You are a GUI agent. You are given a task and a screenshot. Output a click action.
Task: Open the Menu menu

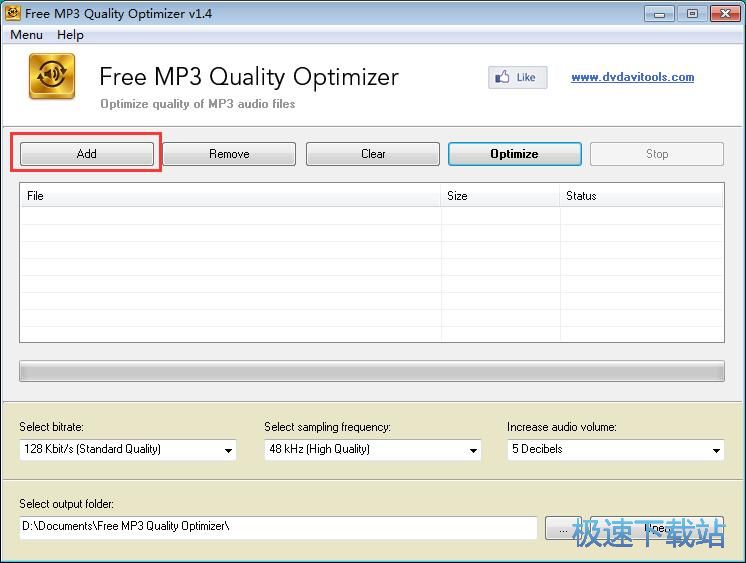coord(26,35)
